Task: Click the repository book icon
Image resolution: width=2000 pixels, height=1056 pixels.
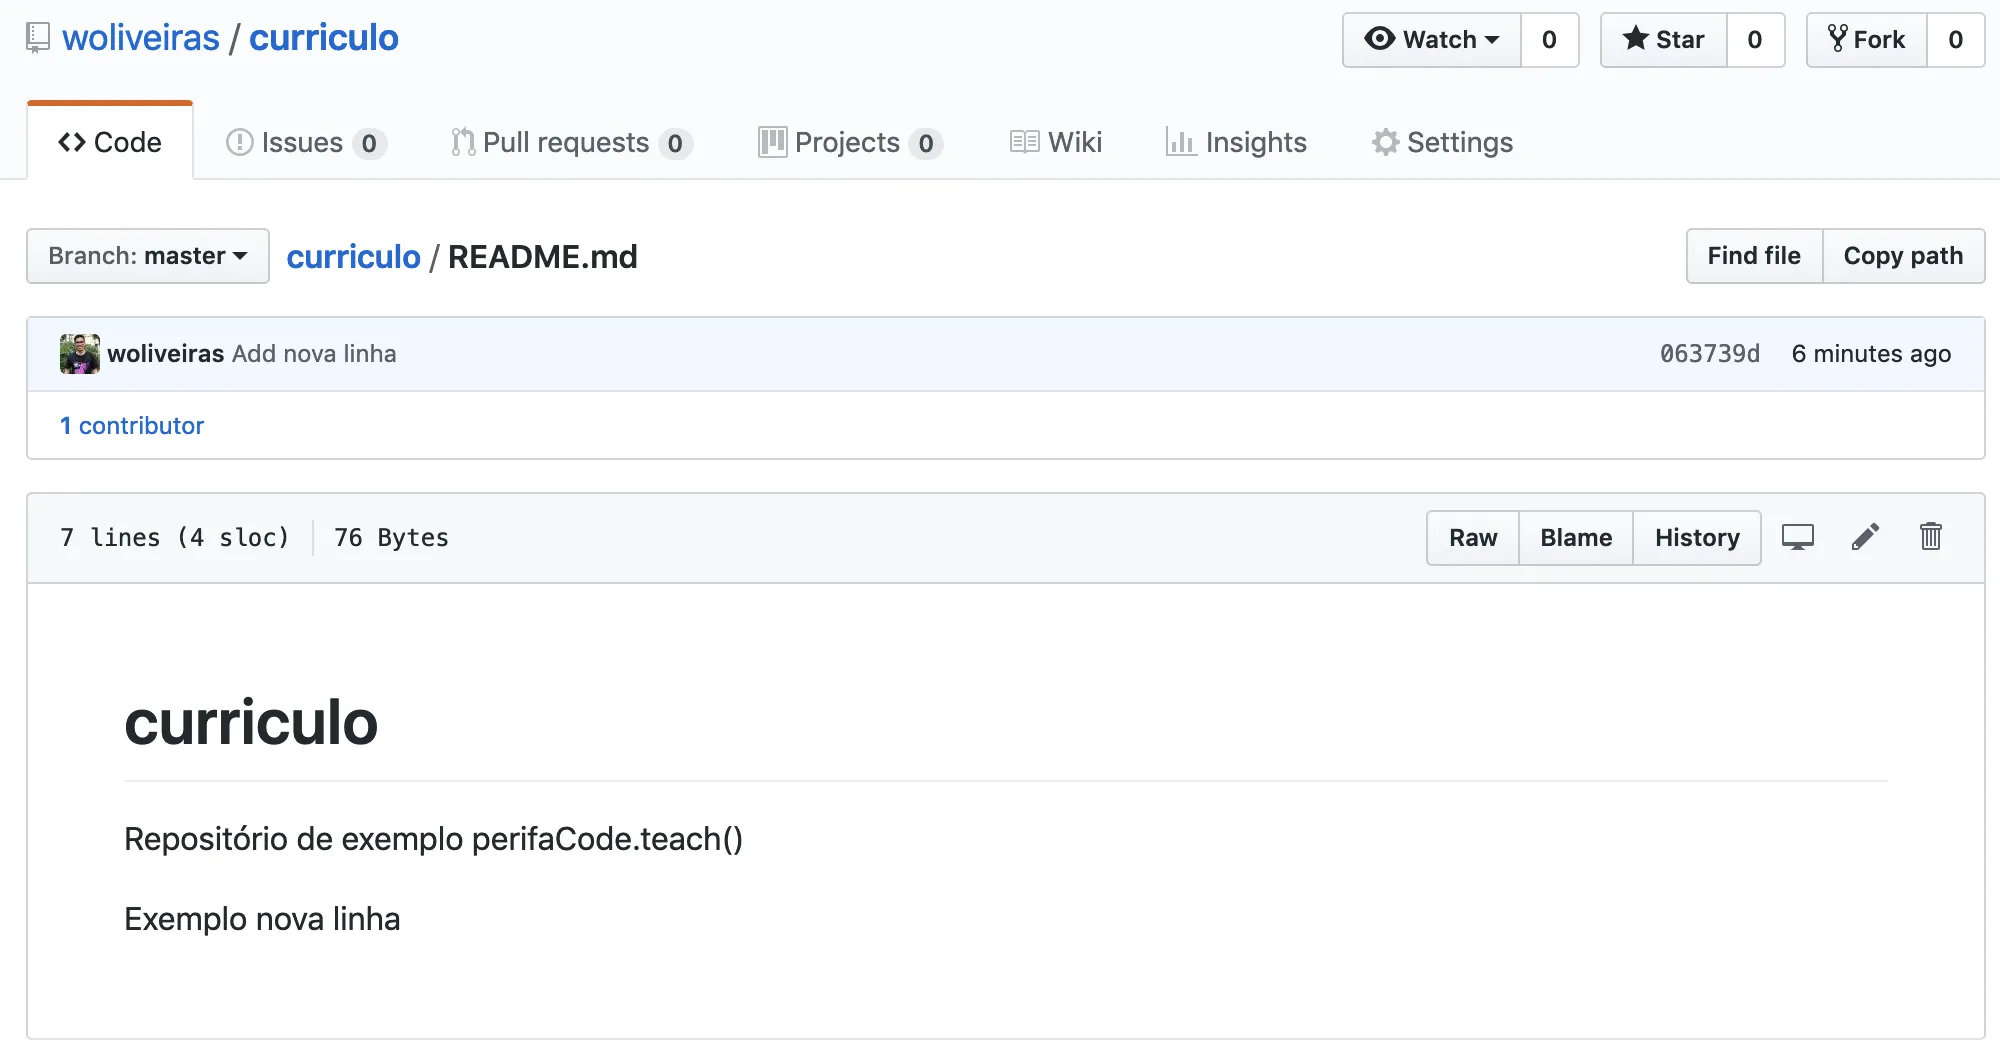Action: tap(38, 37)
